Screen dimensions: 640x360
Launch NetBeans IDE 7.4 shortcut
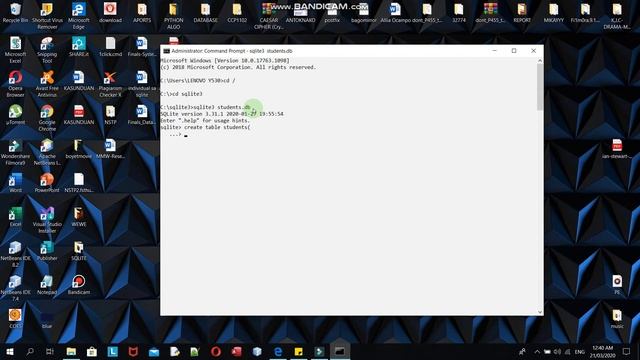(16, 288)
